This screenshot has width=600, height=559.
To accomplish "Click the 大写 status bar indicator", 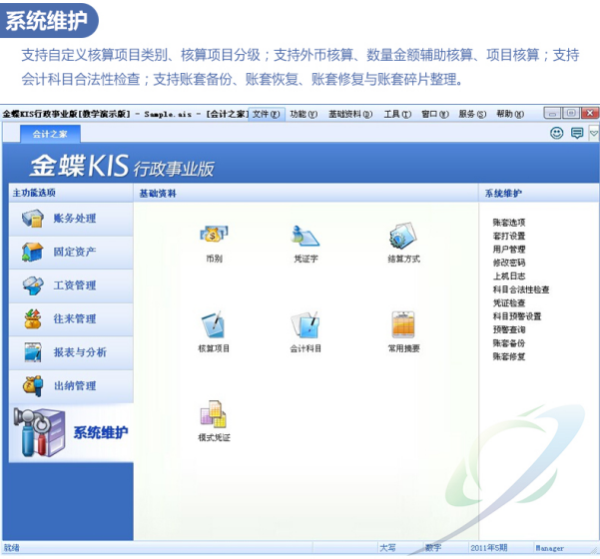I will (x=387, y=548).
